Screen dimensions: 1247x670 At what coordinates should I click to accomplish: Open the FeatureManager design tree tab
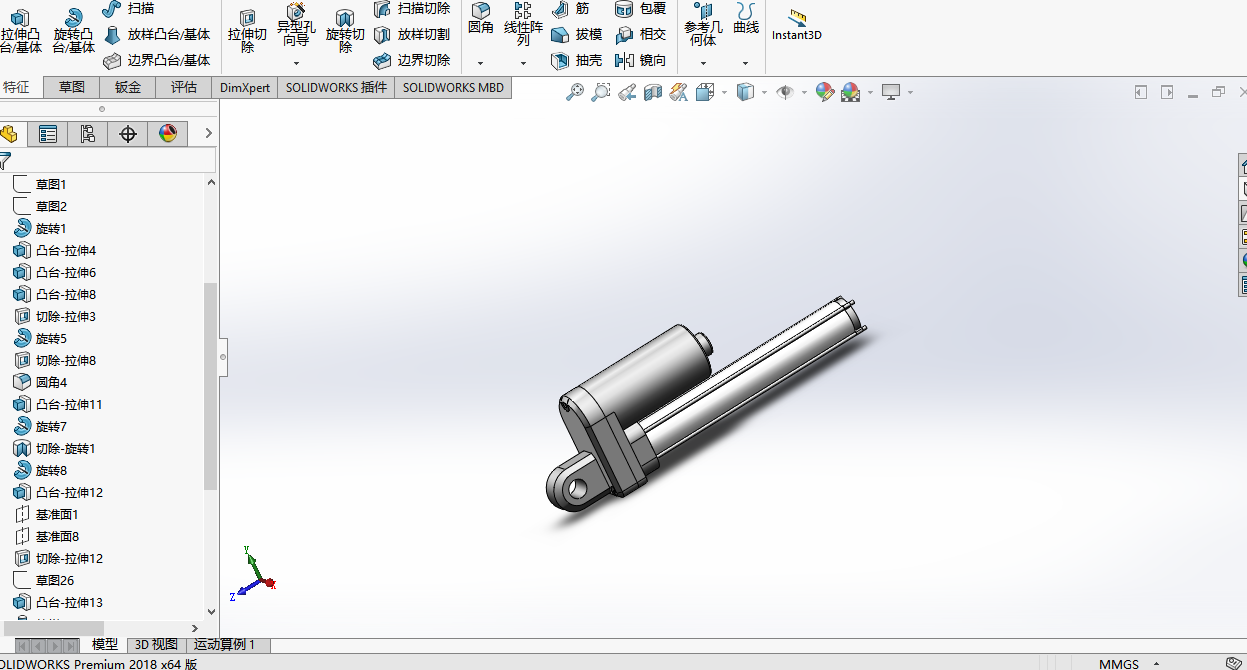[x=10, y=134]
